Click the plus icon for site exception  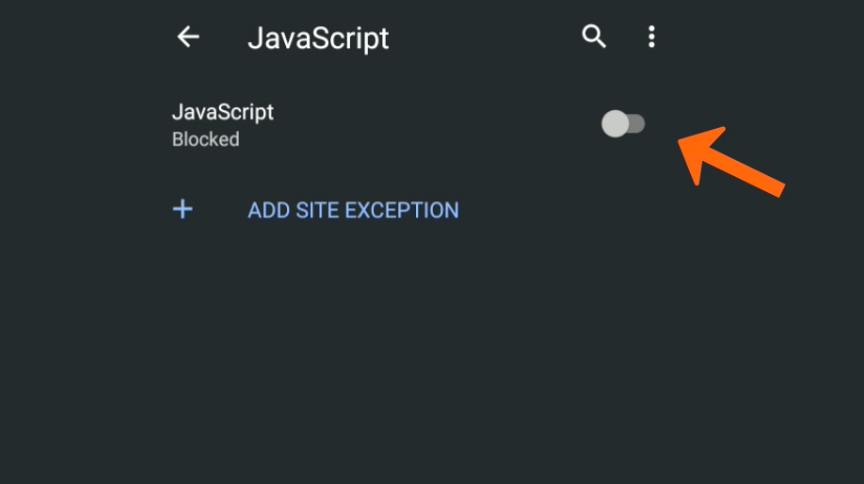tap(183, 209)
